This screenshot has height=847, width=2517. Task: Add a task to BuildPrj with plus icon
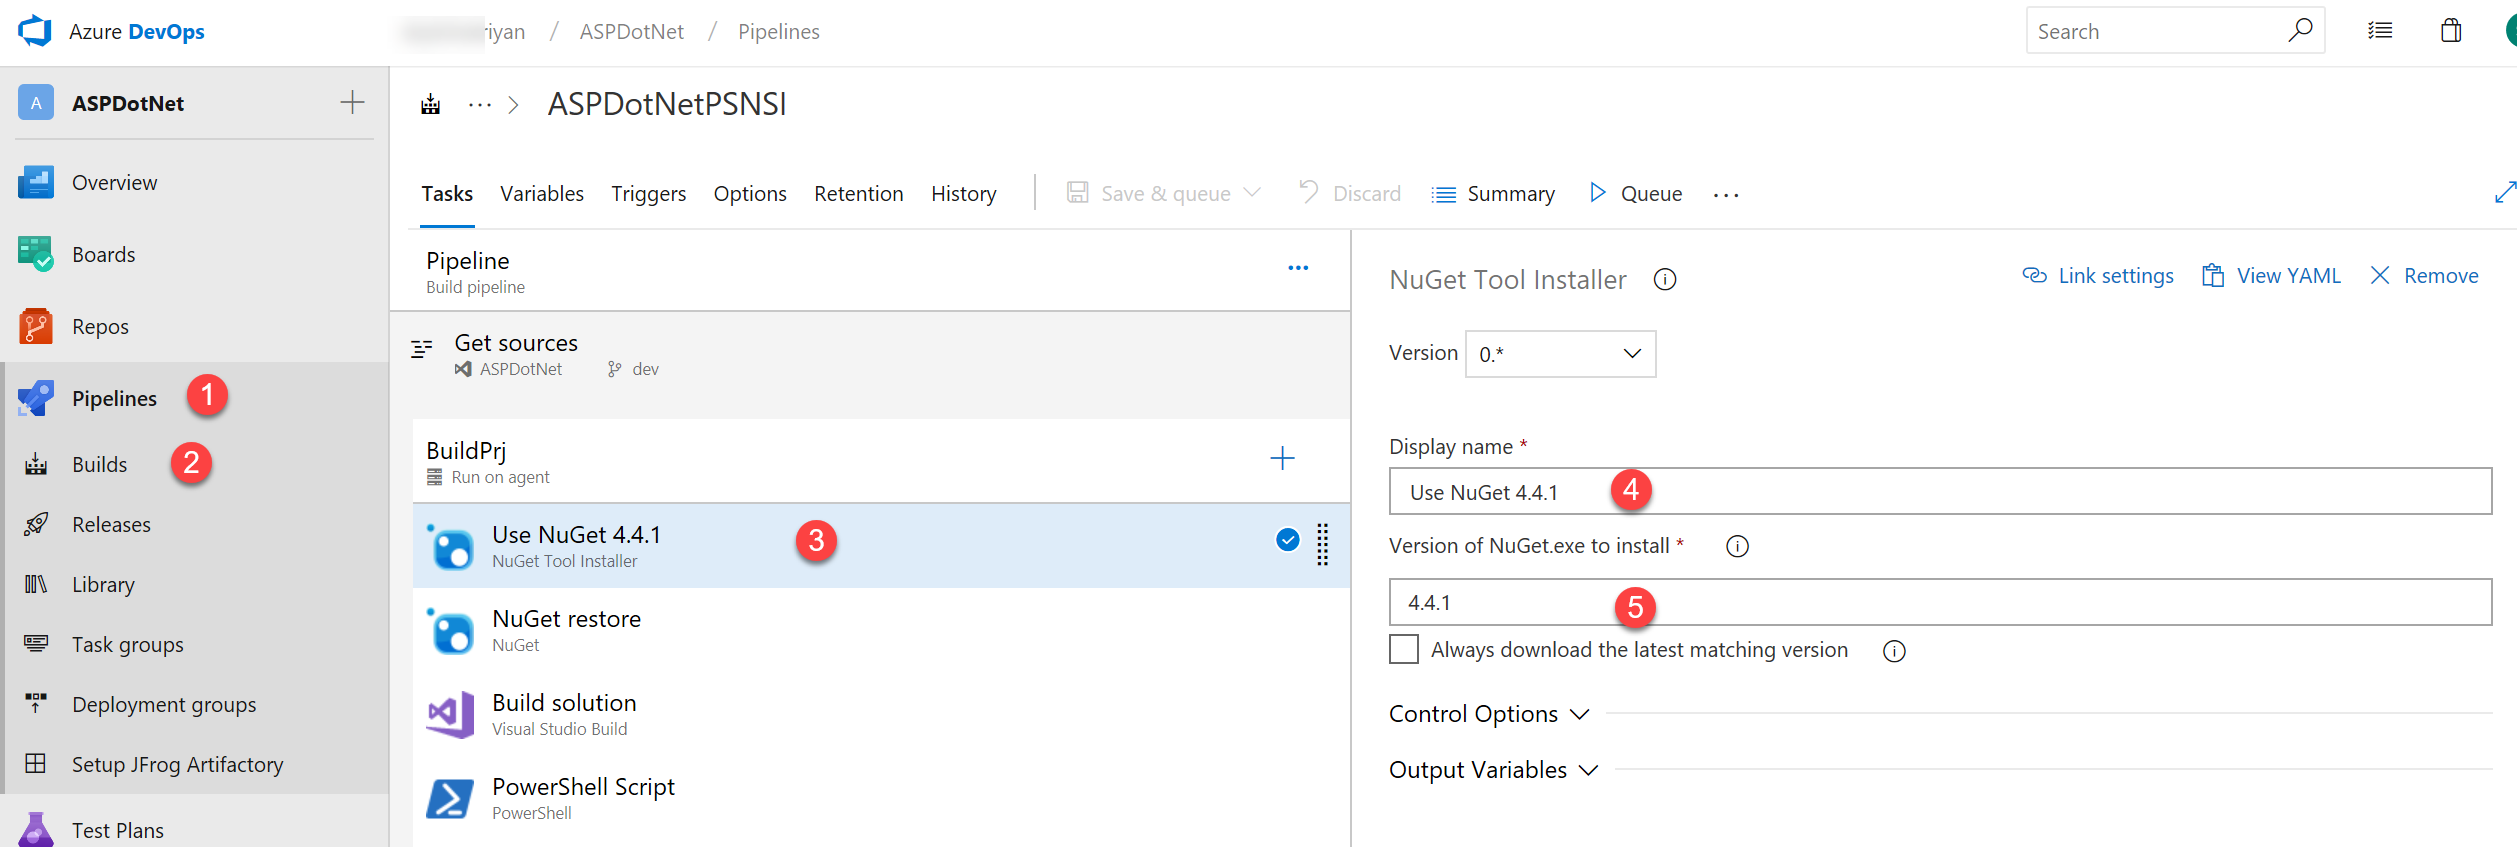click(1282, 459)
